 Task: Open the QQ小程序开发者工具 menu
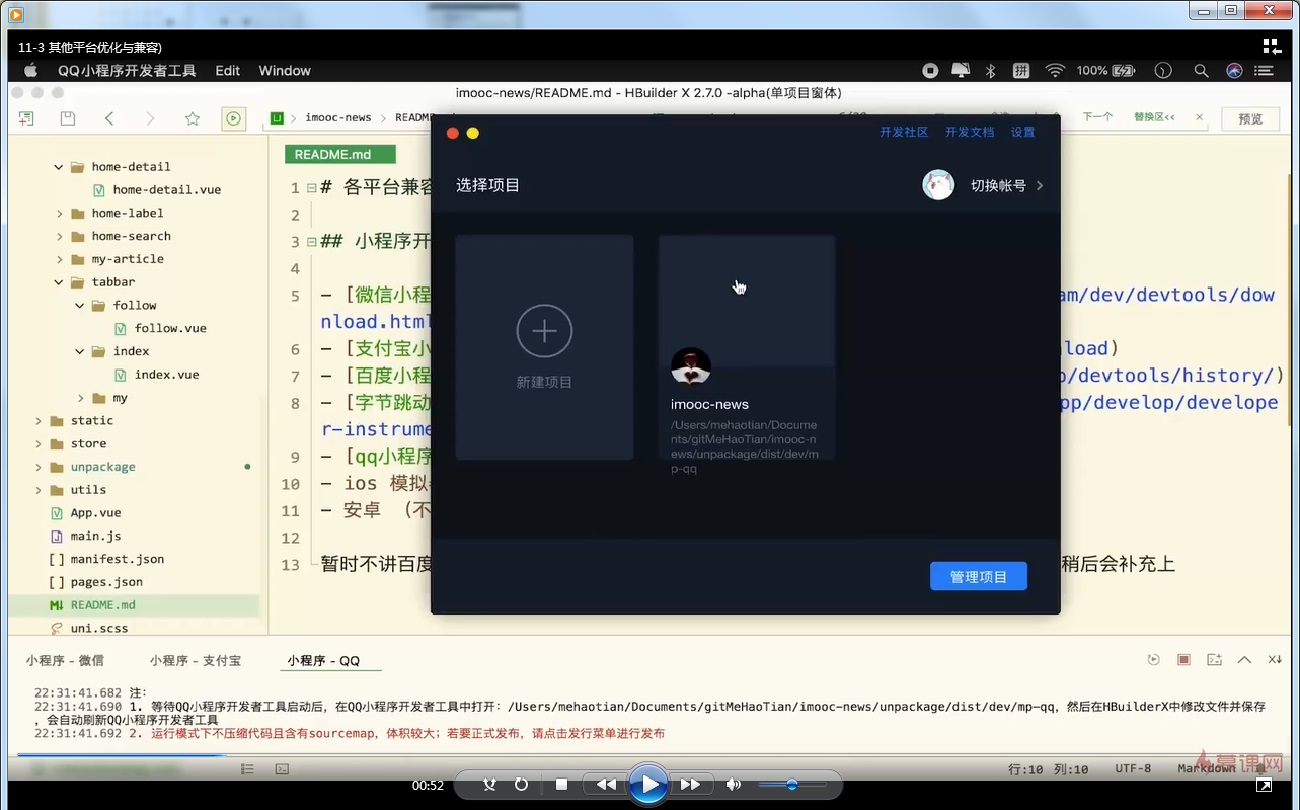[x=127, y=70]
